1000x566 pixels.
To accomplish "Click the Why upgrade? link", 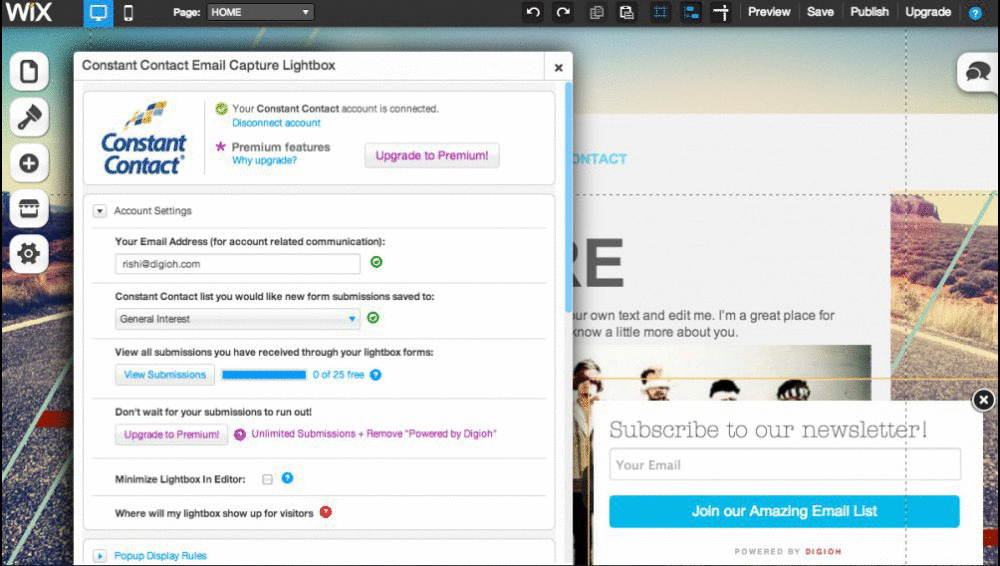I will click(264, 160).
